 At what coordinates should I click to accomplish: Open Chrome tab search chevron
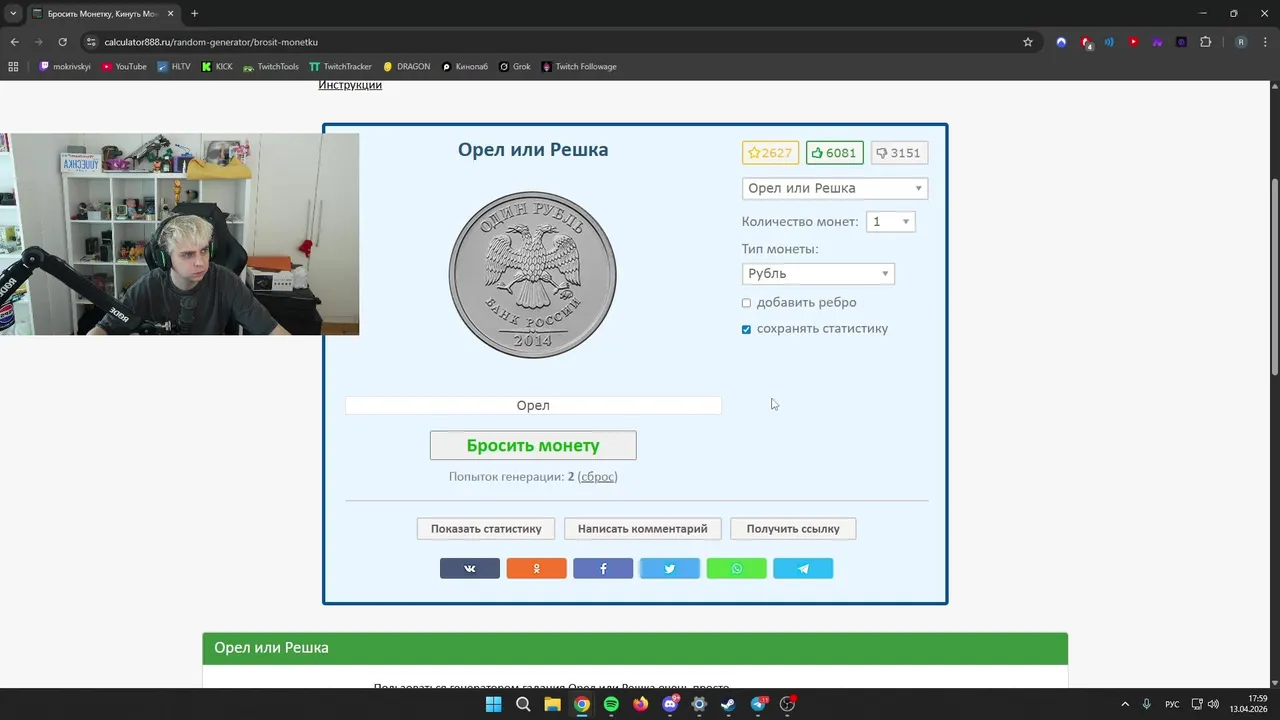(x=13, y=13)
